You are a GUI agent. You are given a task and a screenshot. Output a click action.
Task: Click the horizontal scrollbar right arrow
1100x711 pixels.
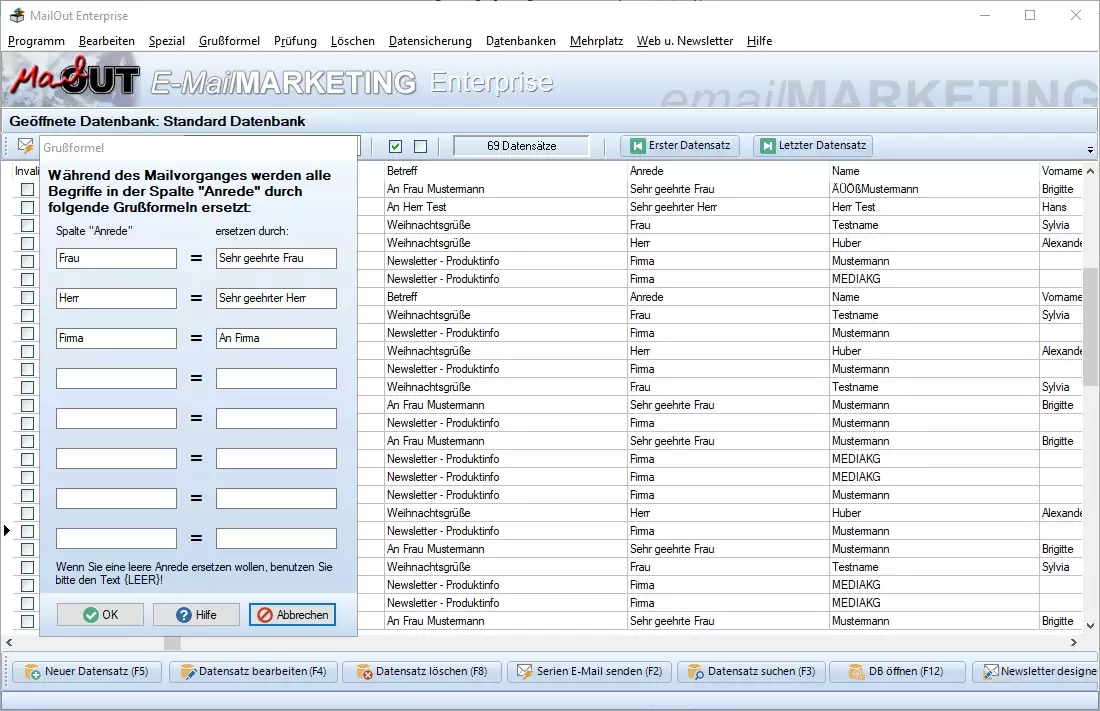coord(1075,643)
